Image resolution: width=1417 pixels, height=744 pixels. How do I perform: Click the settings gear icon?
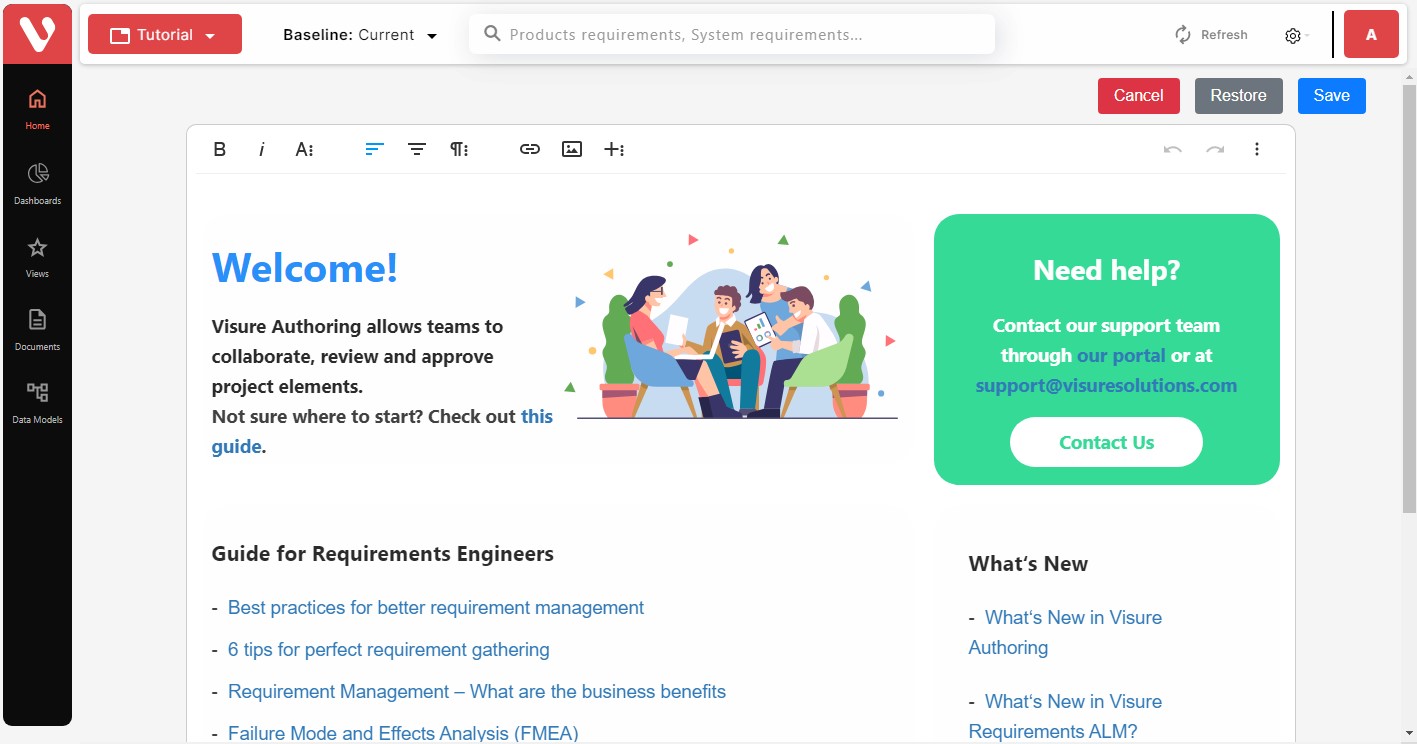point(1293,36)
